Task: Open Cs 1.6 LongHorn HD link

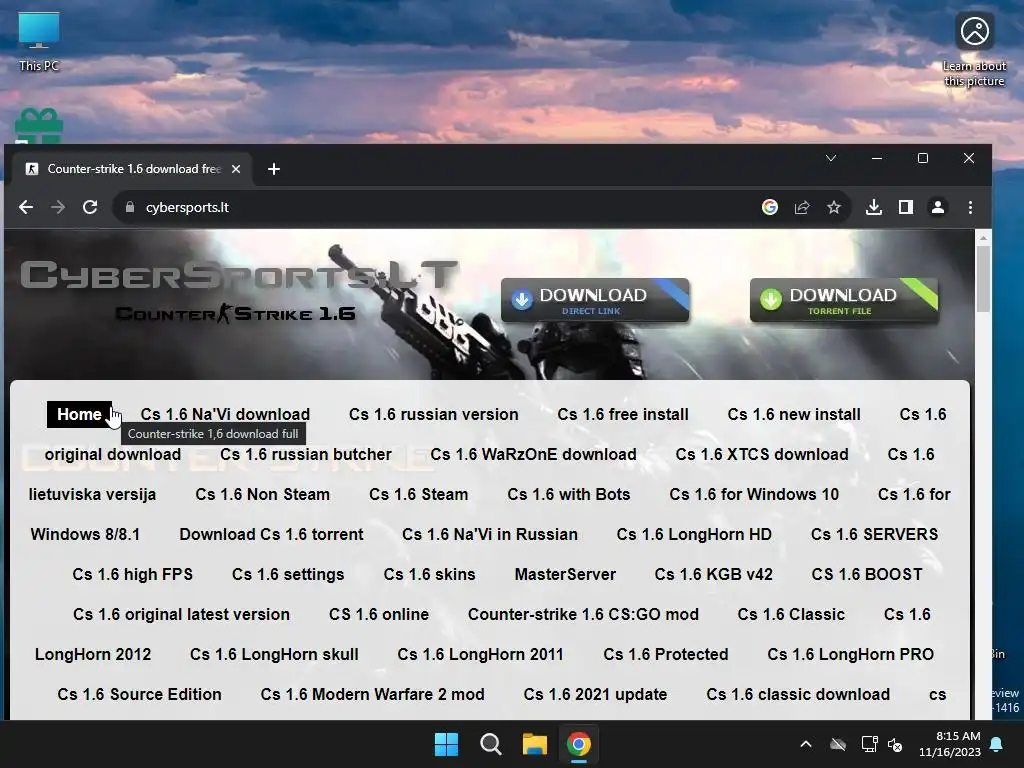Action: (x=694, y=534)
